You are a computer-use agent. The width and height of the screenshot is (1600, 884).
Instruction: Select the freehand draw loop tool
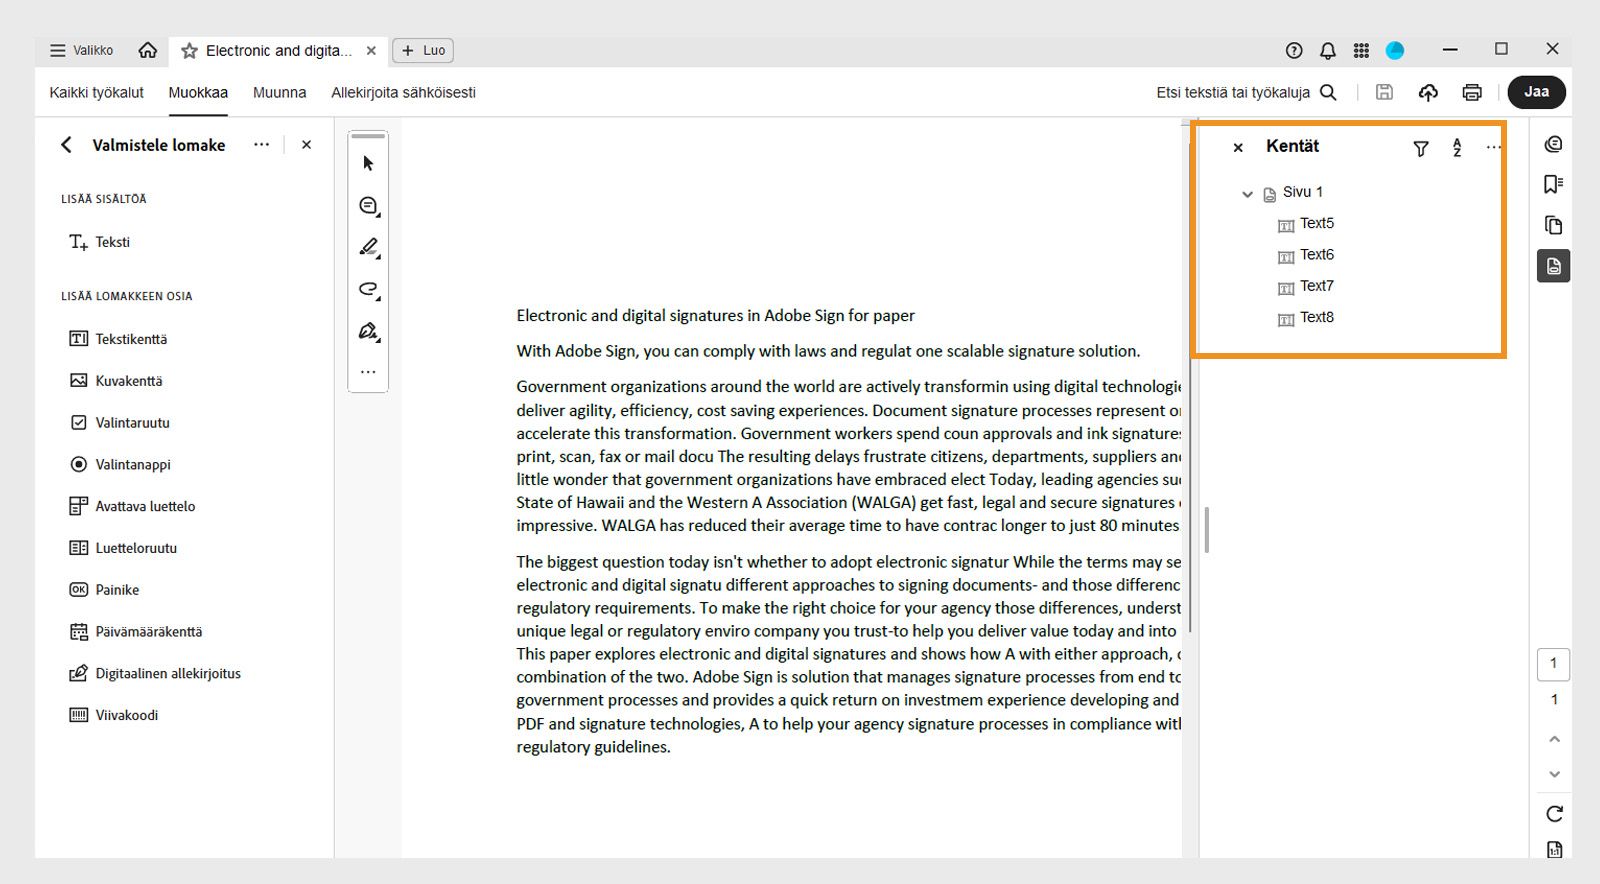(x=368, y=290)
